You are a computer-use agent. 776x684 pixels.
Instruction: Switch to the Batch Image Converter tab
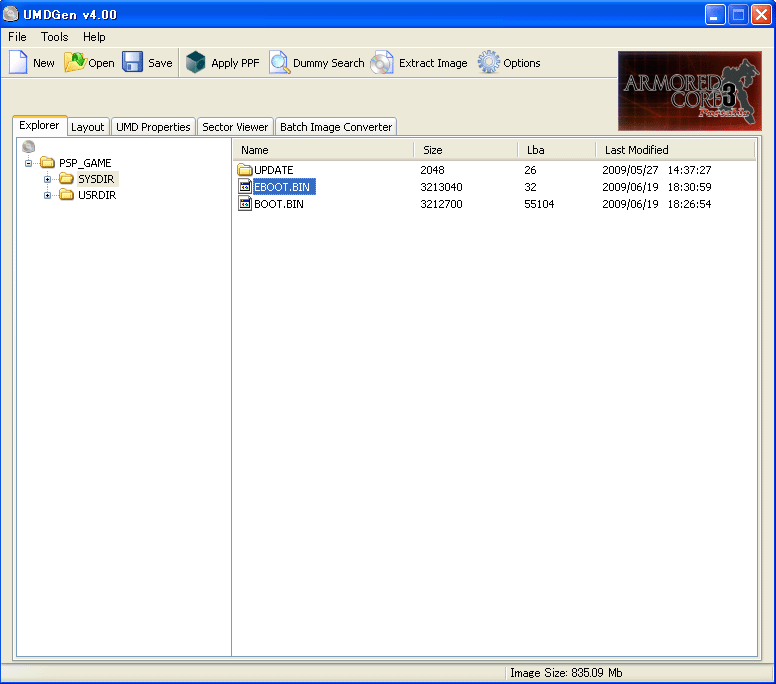pyautogui.click(x=336, y=127)
